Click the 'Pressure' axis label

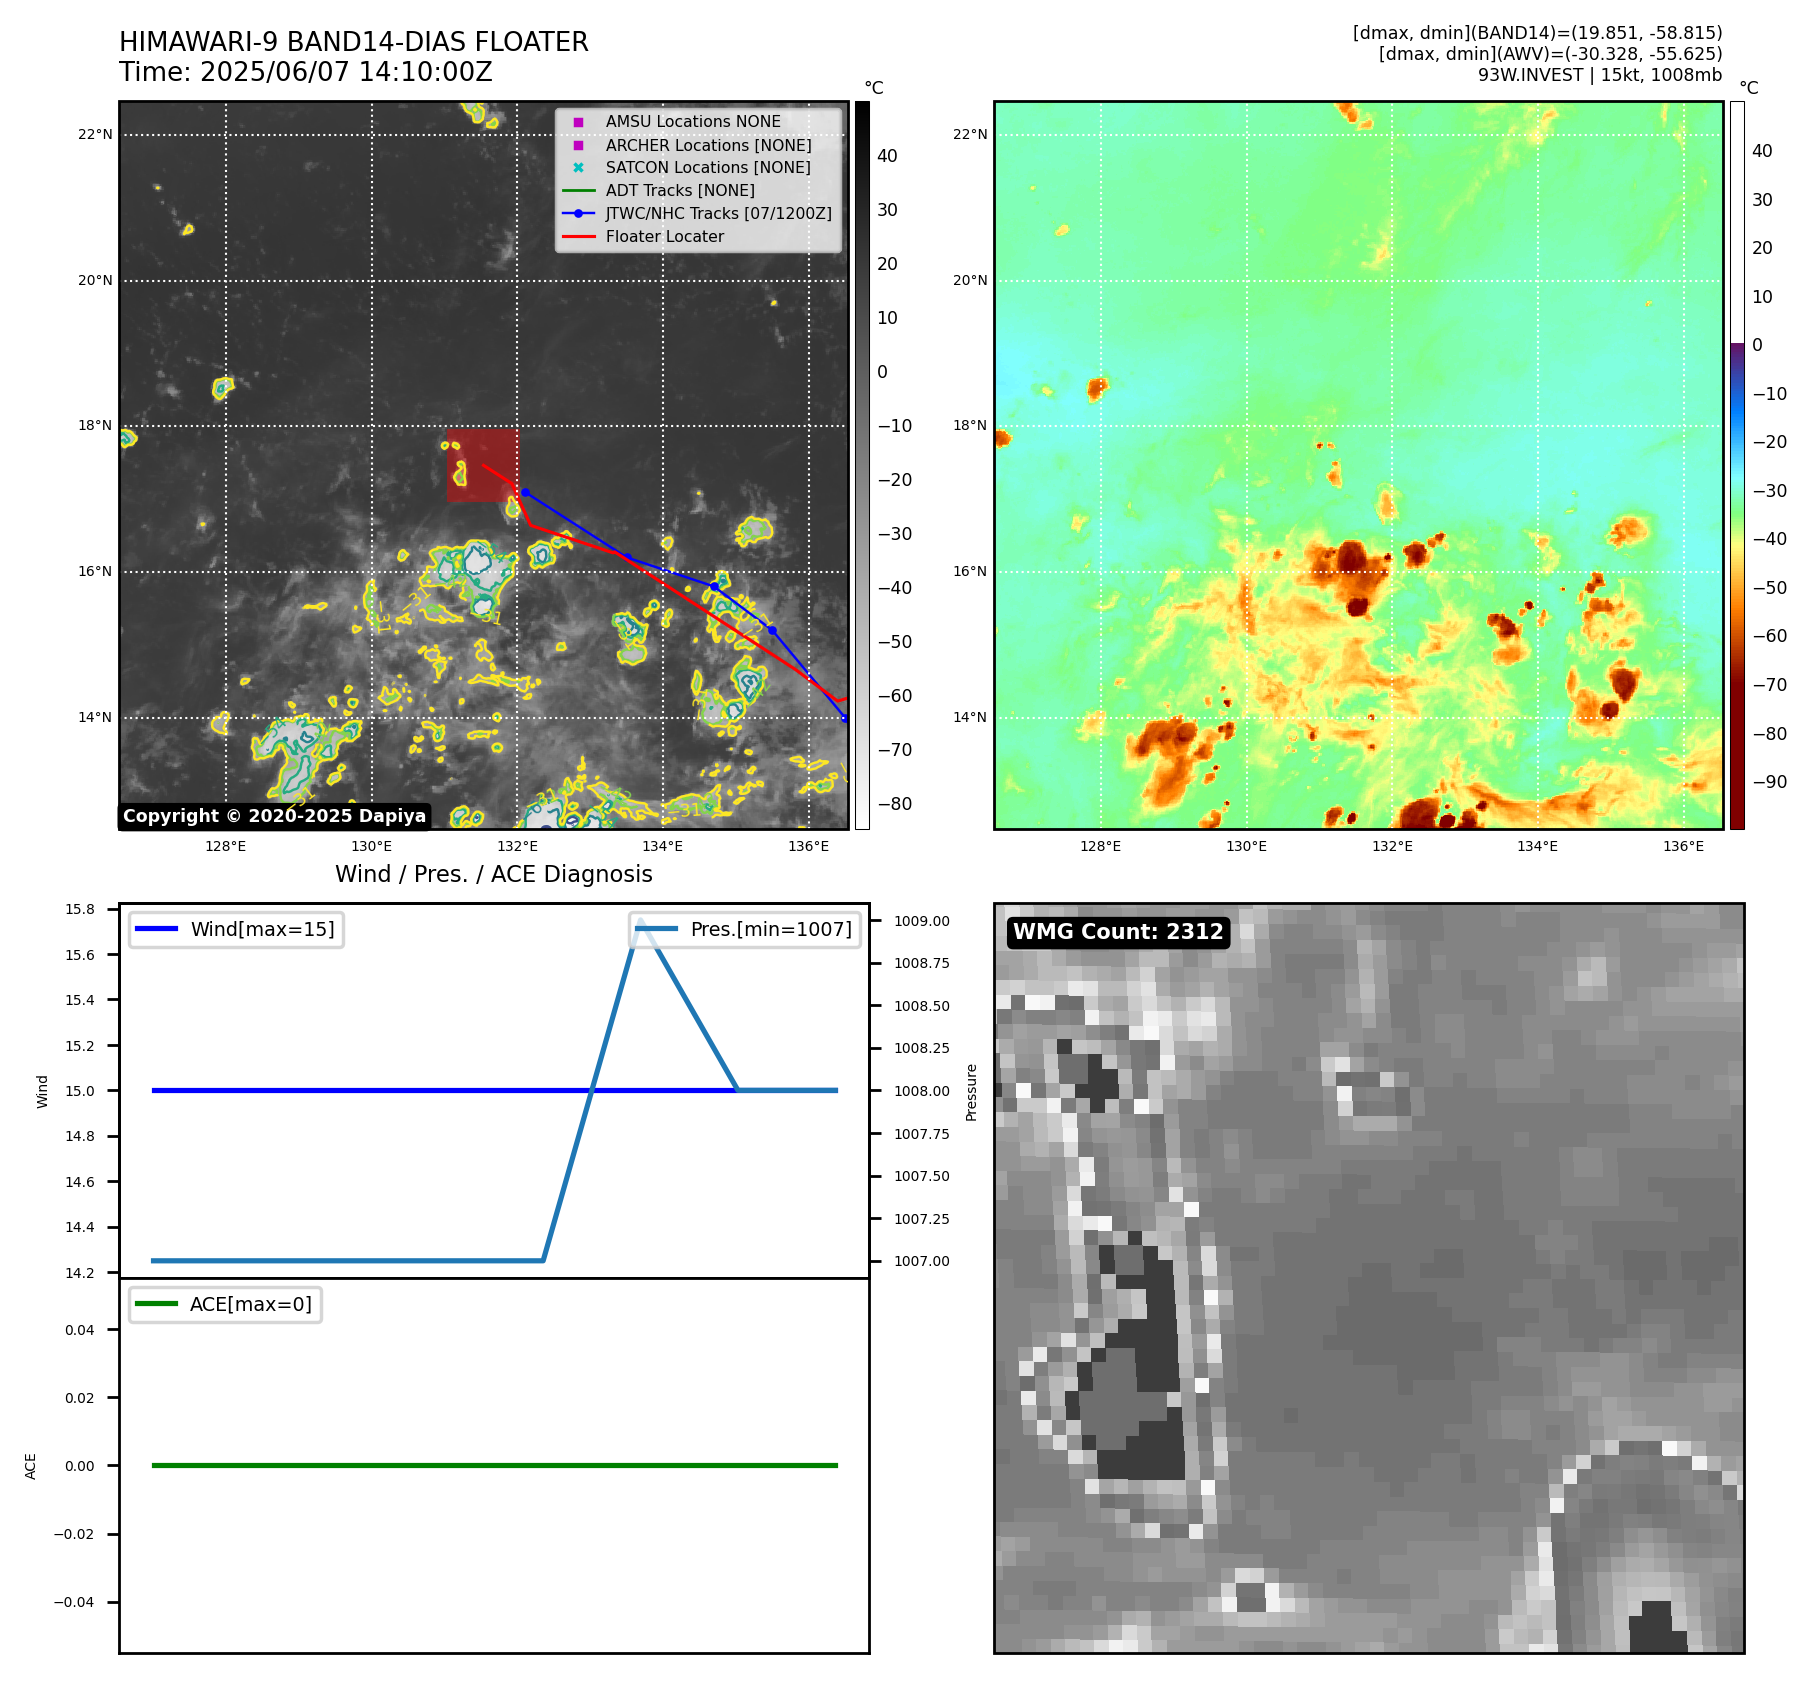tap(971, 1092)
